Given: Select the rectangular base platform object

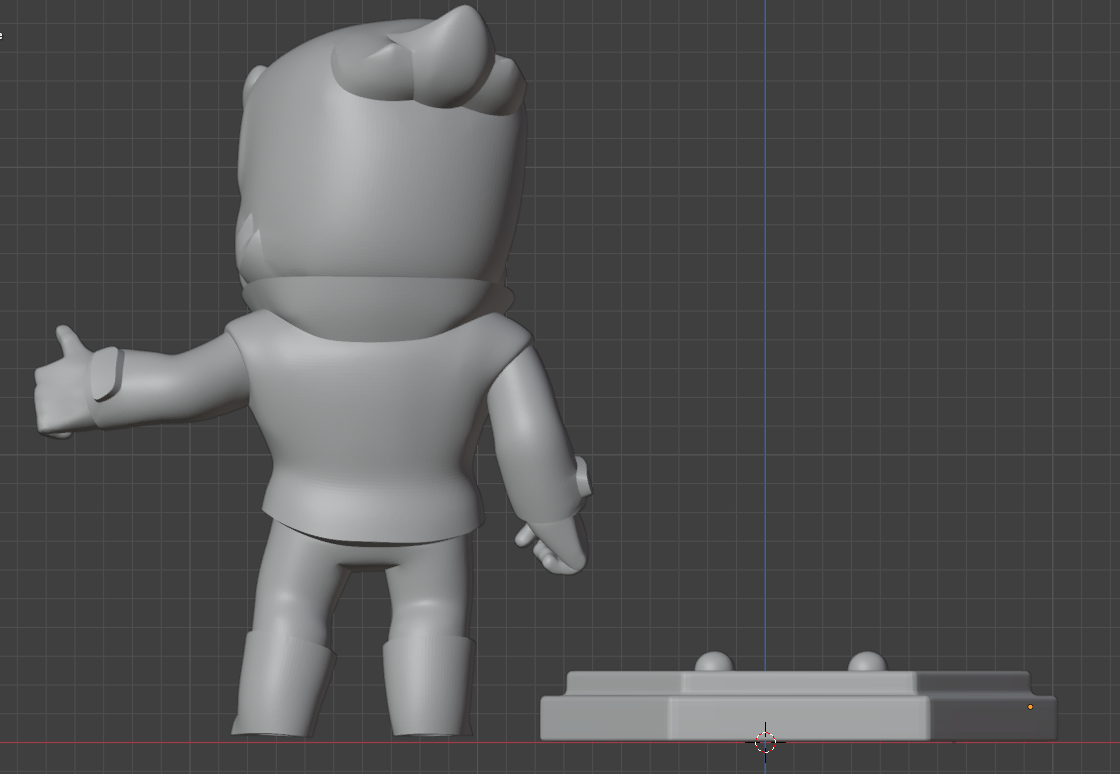Looking at the screenshot, I should [x=798, y=705].
